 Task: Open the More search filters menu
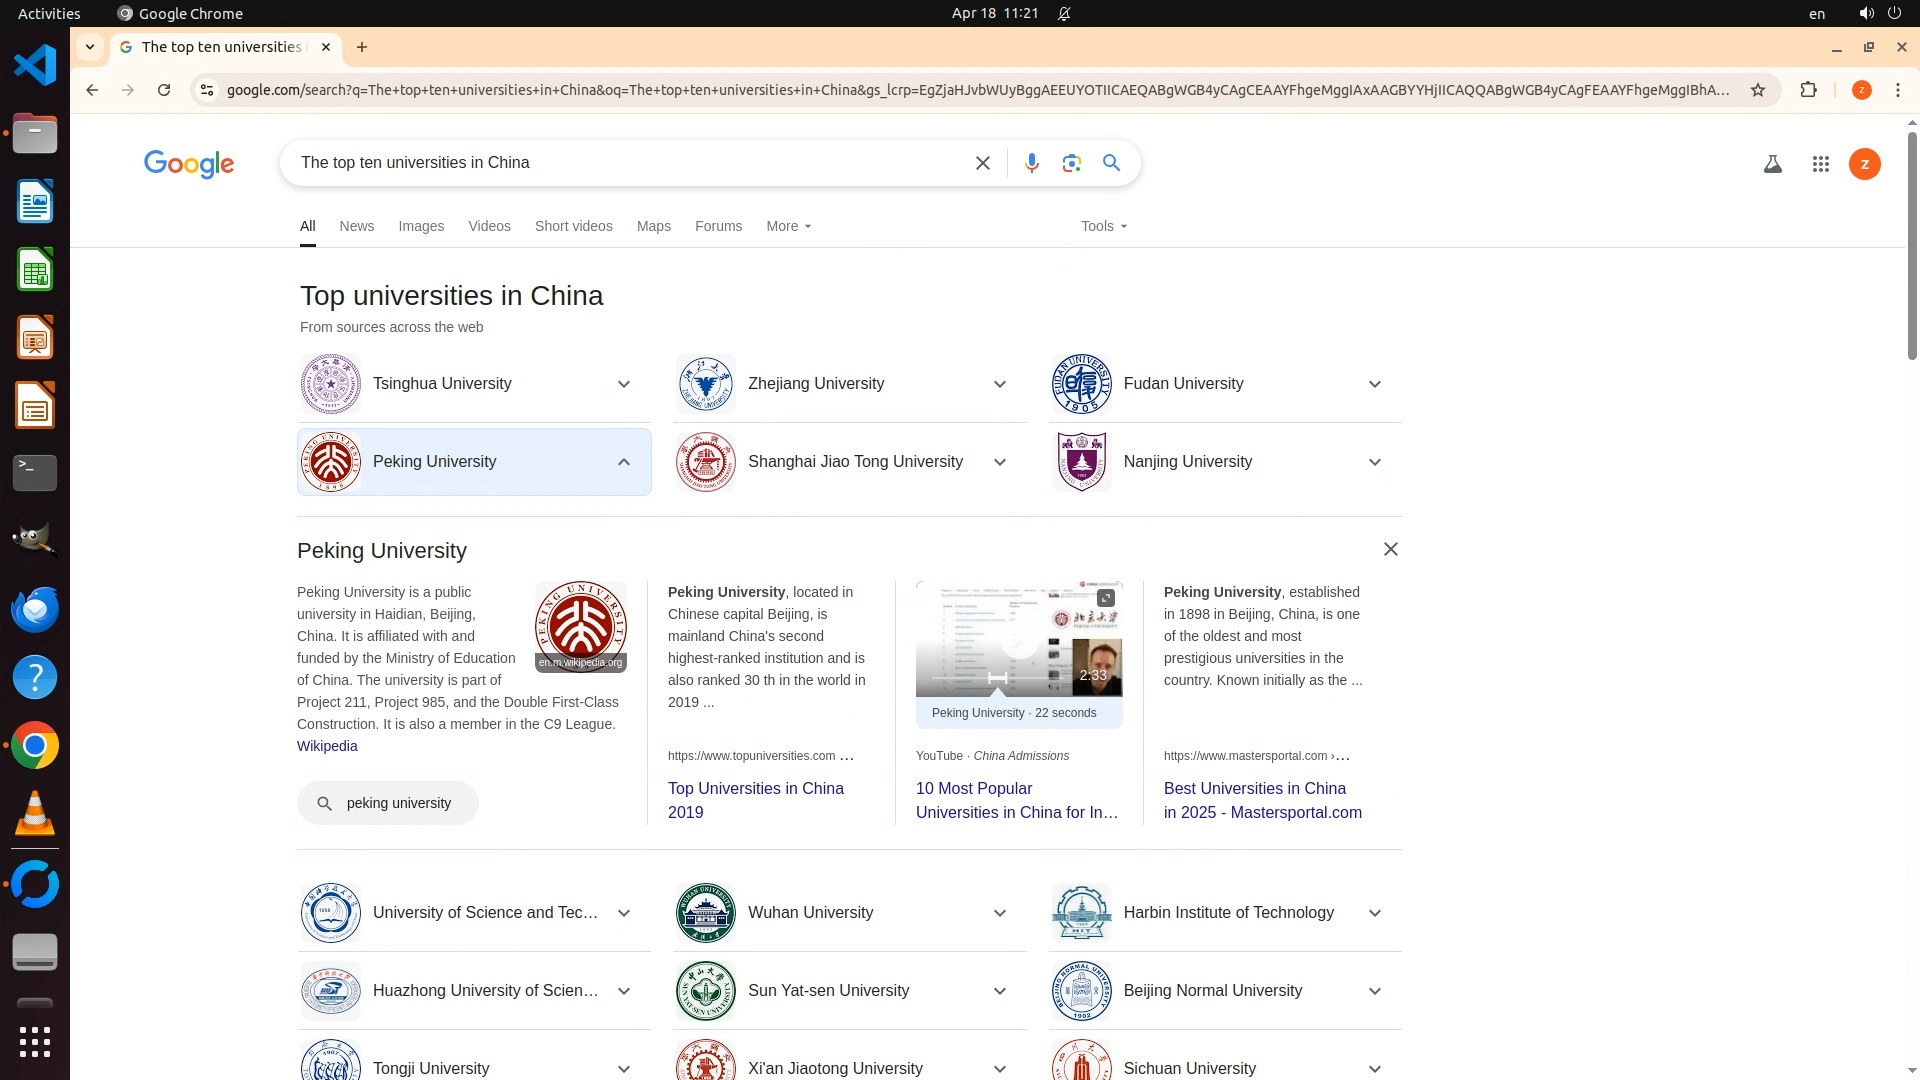pos(788,226)
